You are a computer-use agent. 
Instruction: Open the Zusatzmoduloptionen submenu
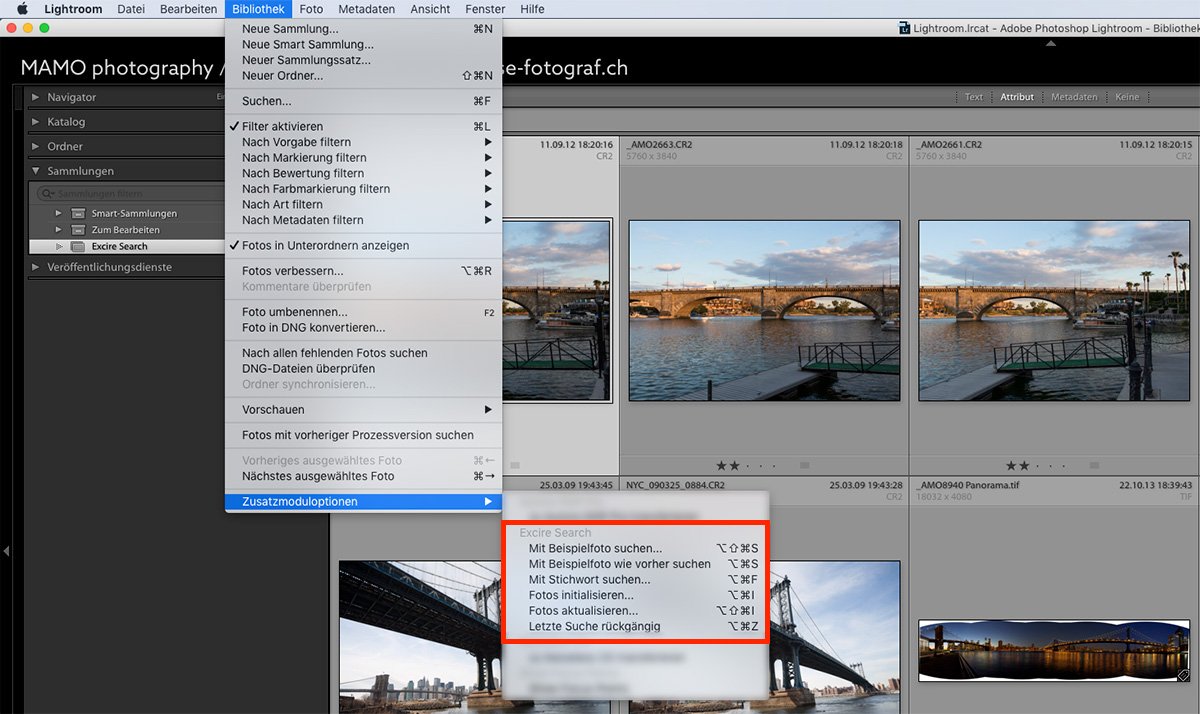(364, 501)
